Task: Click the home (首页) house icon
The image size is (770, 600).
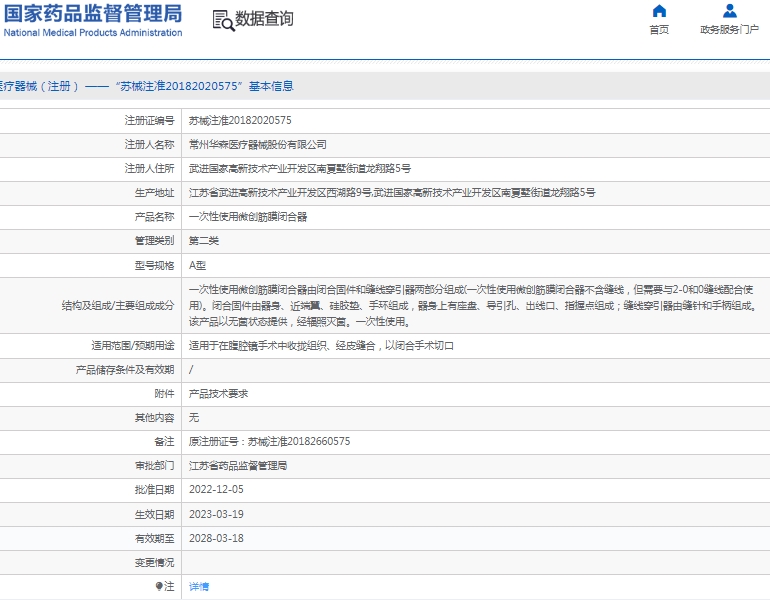Action: [x=659, y=11]
